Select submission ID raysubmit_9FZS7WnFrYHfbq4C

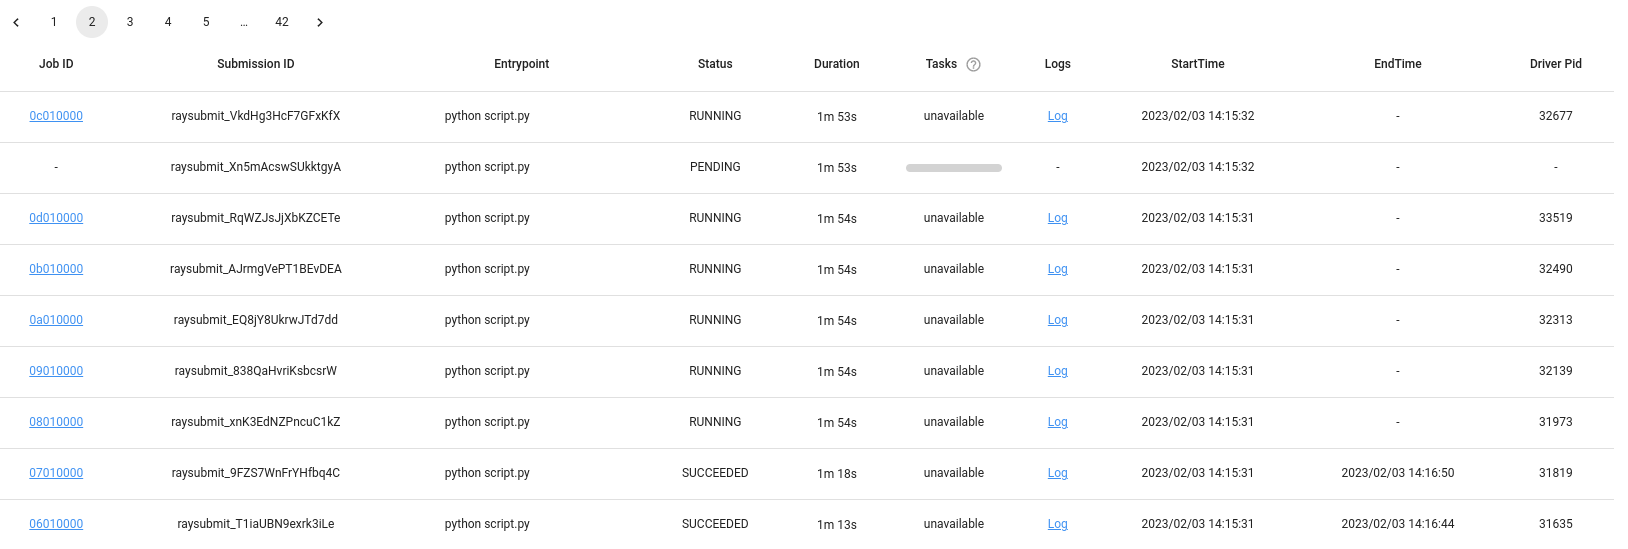click(256, 473)
